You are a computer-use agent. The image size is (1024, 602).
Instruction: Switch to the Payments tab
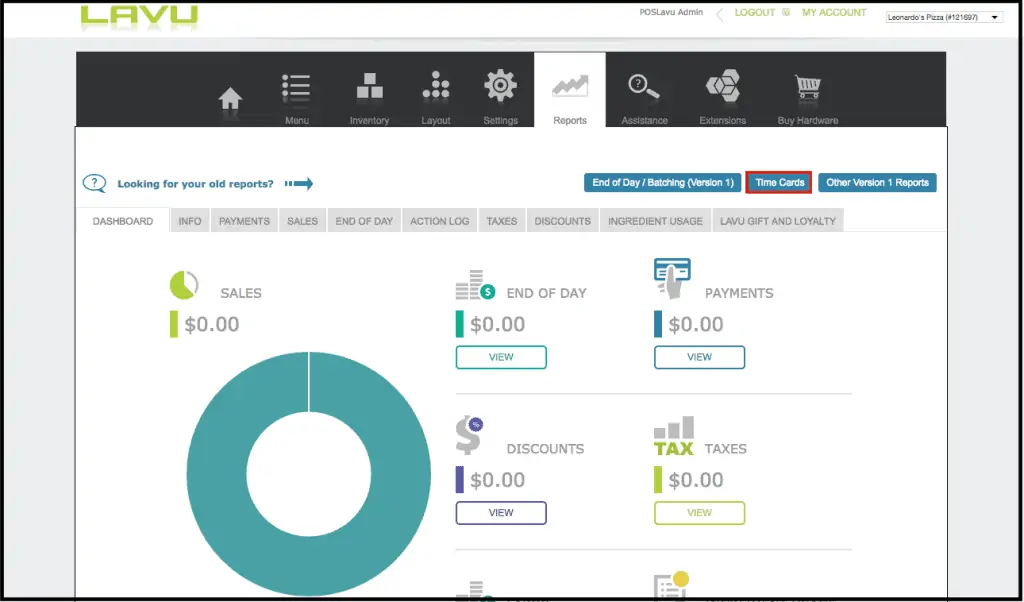244,221
